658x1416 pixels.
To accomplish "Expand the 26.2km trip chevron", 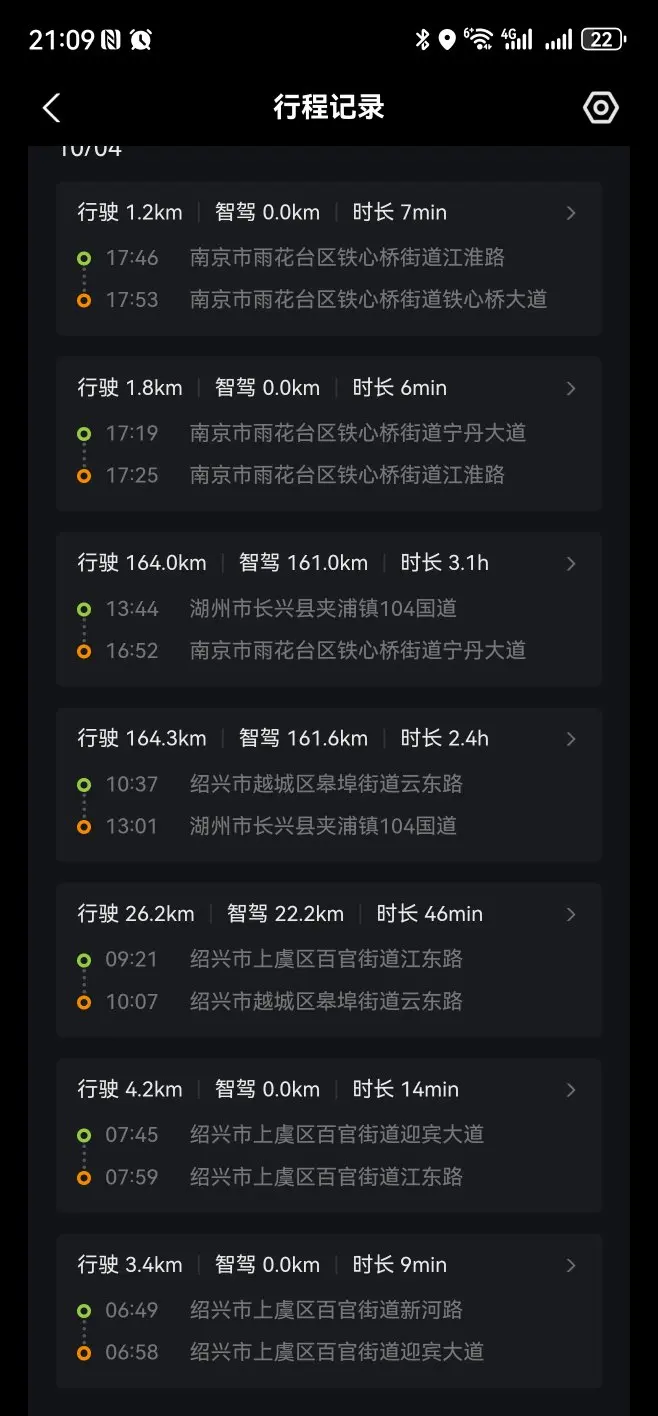I will coord(571,914).
